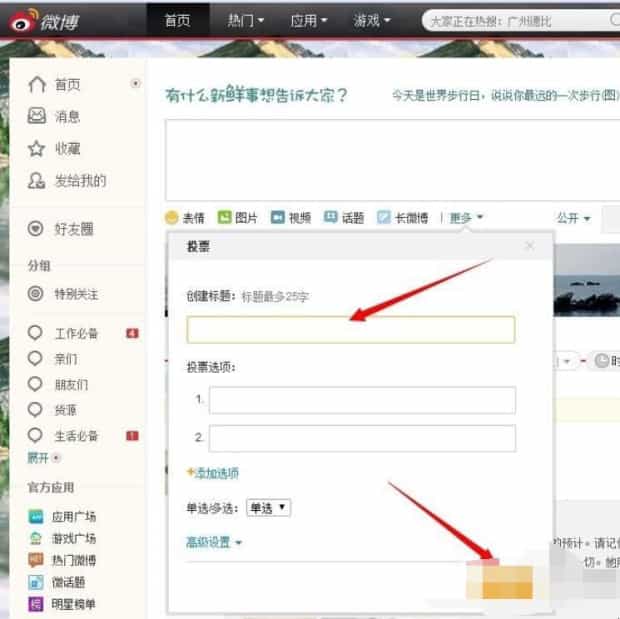Close the 投票 poll dialog

(x=530, y=246)
